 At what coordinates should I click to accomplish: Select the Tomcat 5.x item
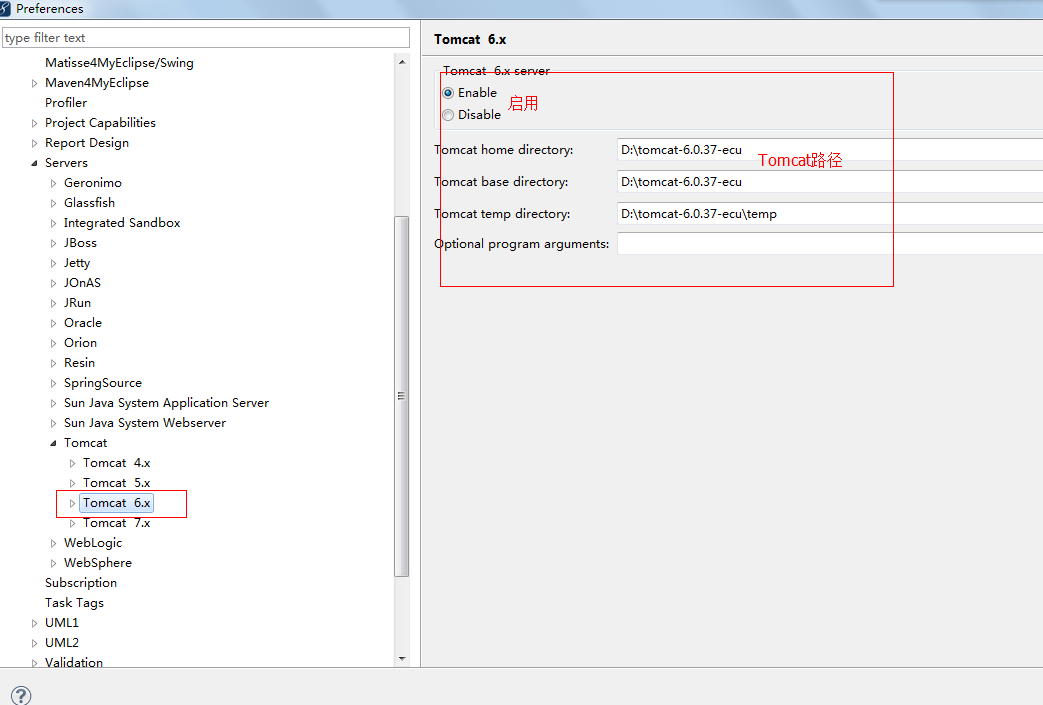coord(116,483)
